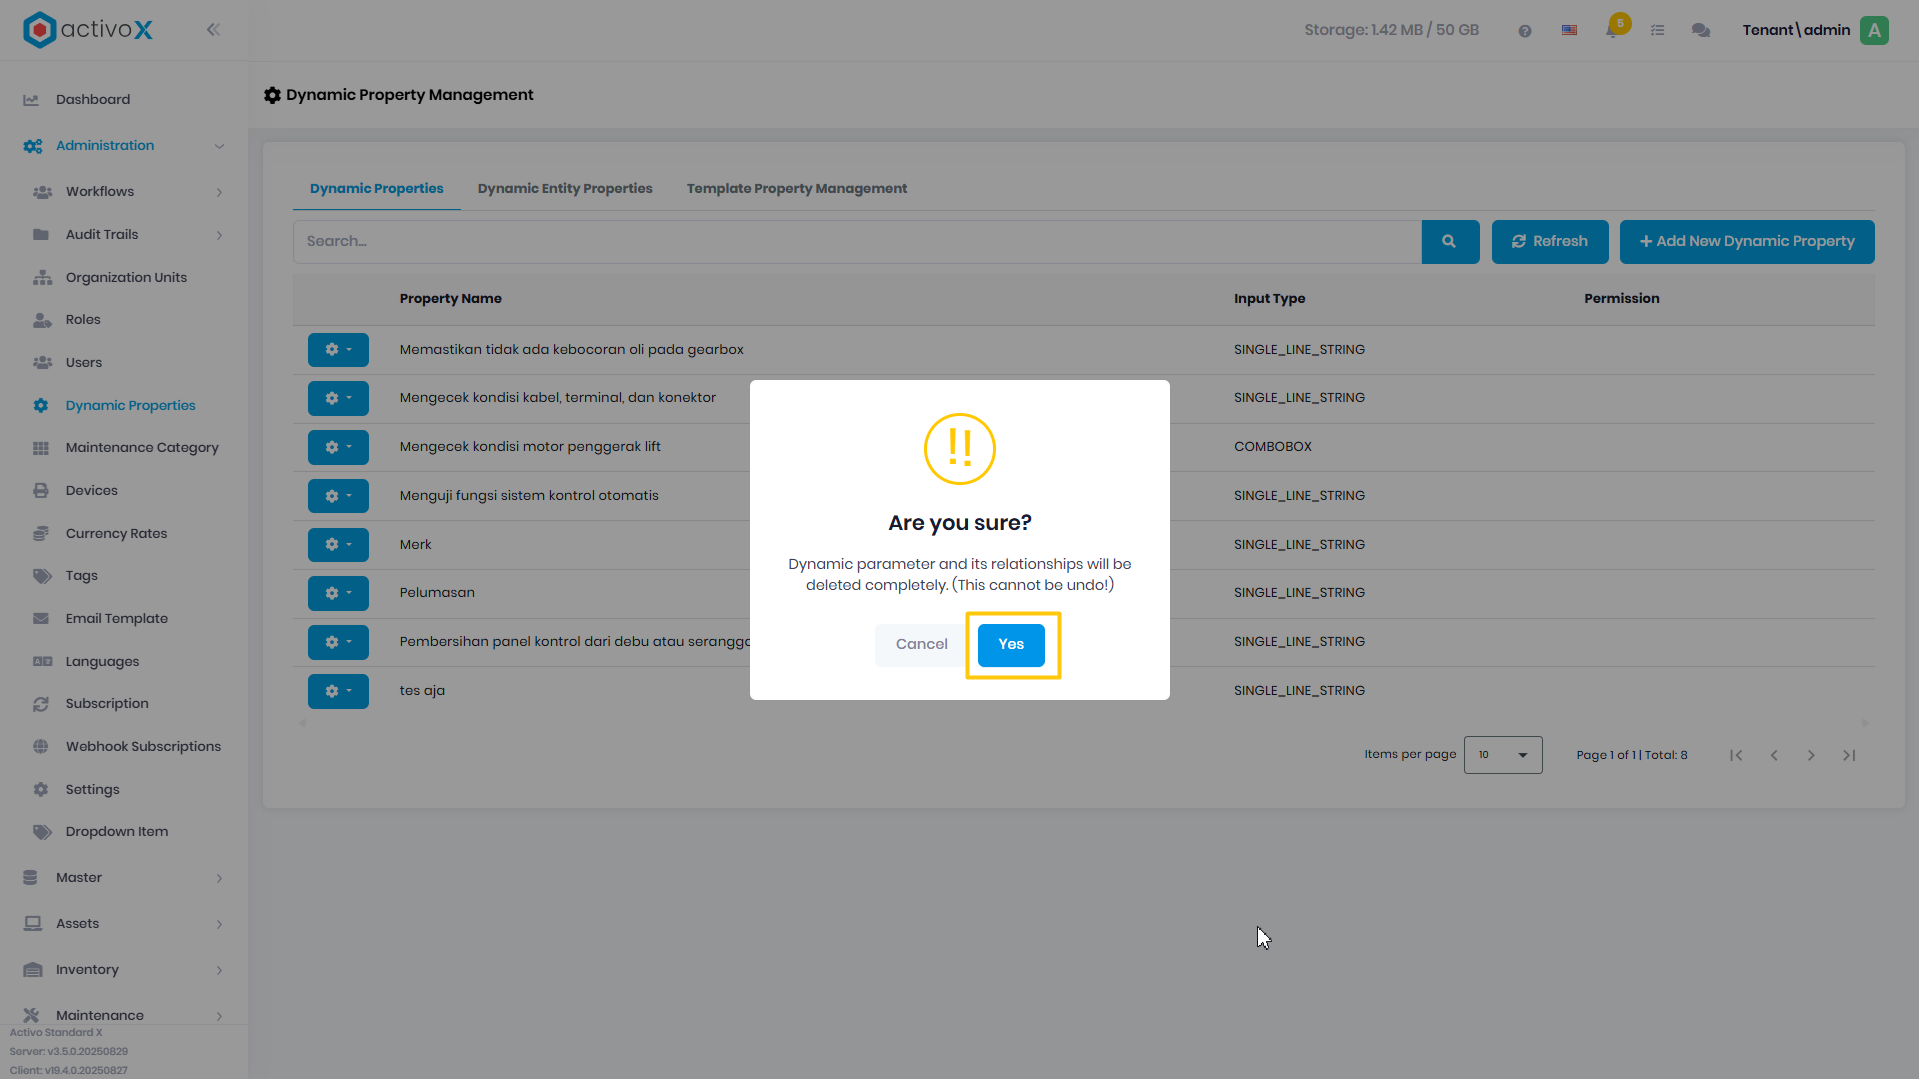Open the activoX logo home

(x=88, y=30)
